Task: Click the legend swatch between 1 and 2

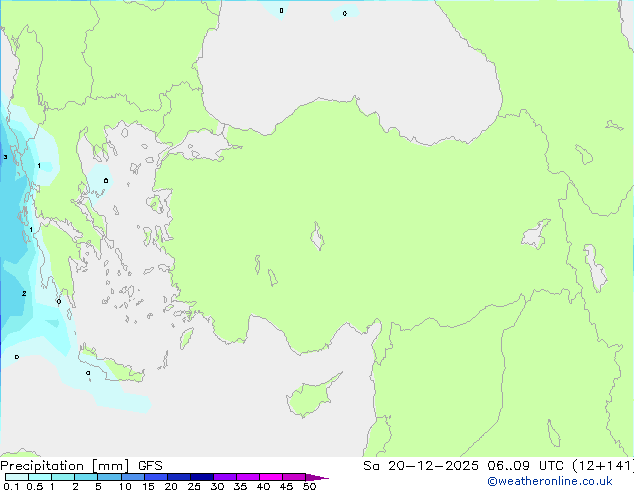Action: (63, 477)
